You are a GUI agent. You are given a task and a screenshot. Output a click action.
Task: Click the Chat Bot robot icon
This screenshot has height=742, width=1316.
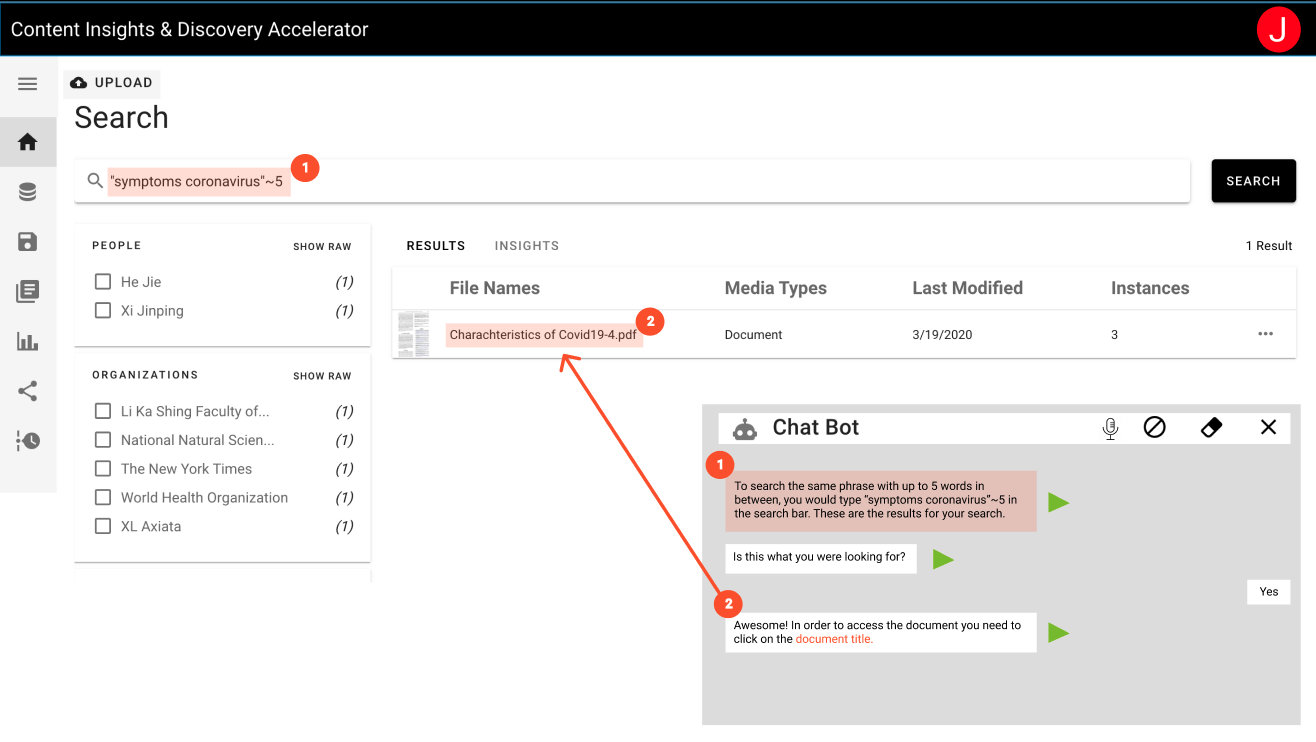click(745, 429)
